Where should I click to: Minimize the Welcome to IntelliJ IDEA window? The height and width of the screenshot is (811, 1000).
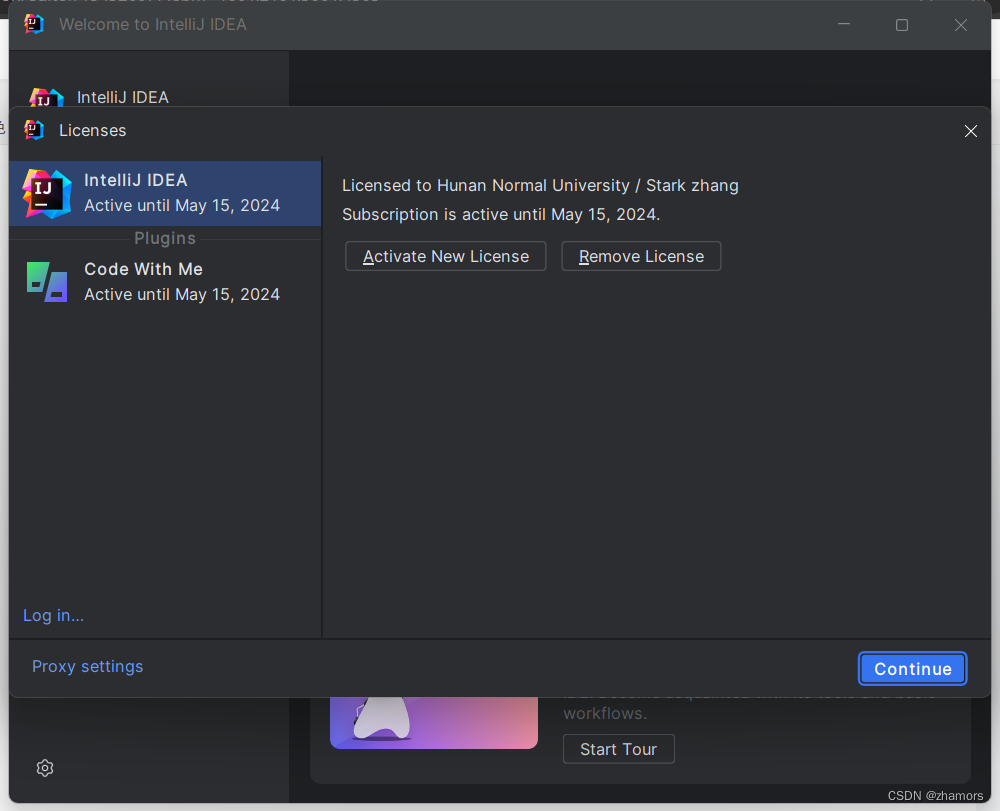(x=844, y=24)
